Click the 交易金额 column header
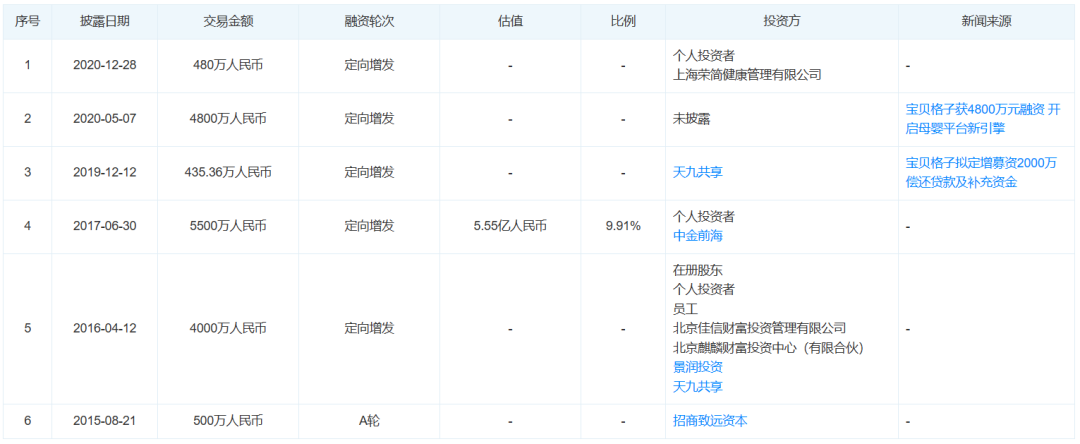This screenshot has height=444, width=1080. (229, 21)
